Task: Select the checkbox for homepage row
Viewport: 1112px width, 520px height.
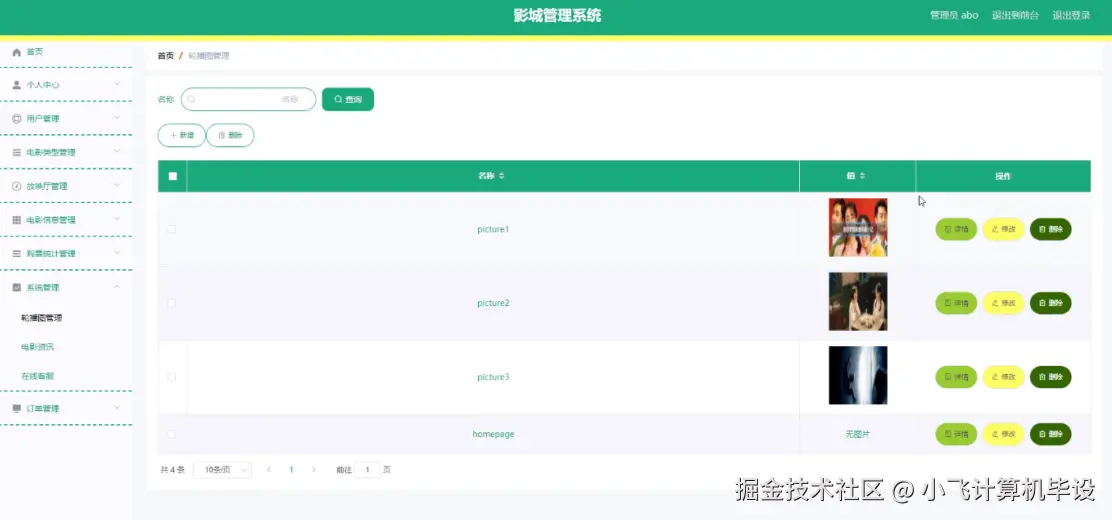Action: [172, 434]
